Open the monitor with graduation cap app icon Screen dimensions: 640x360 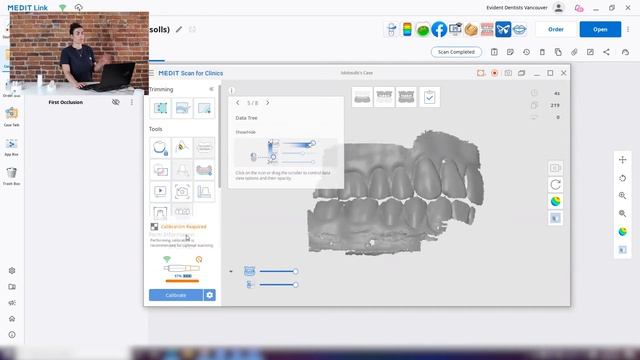455,29
